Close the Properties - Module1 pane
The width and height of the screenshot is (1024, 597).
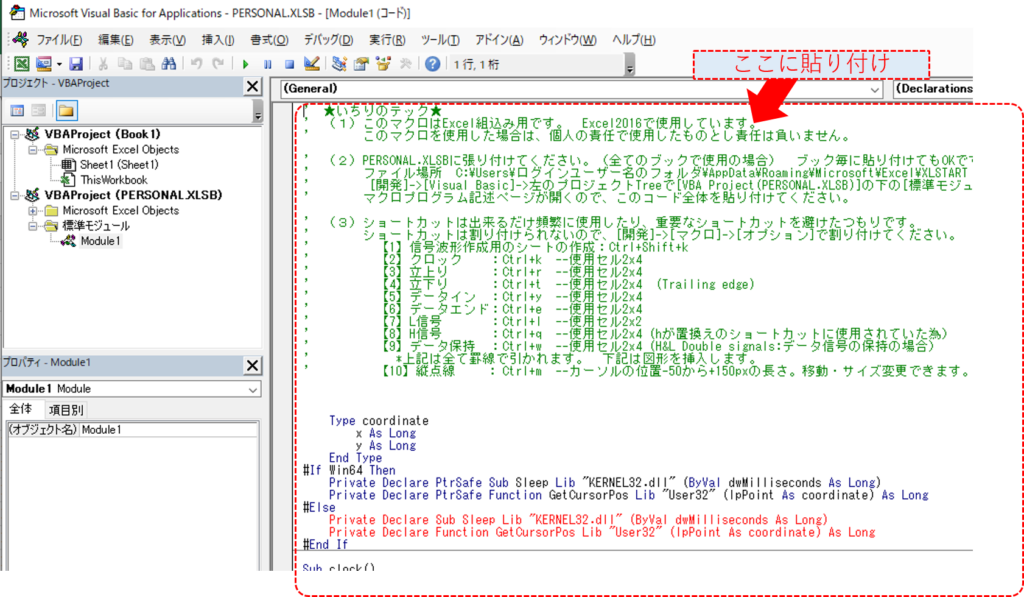point(252,365)
